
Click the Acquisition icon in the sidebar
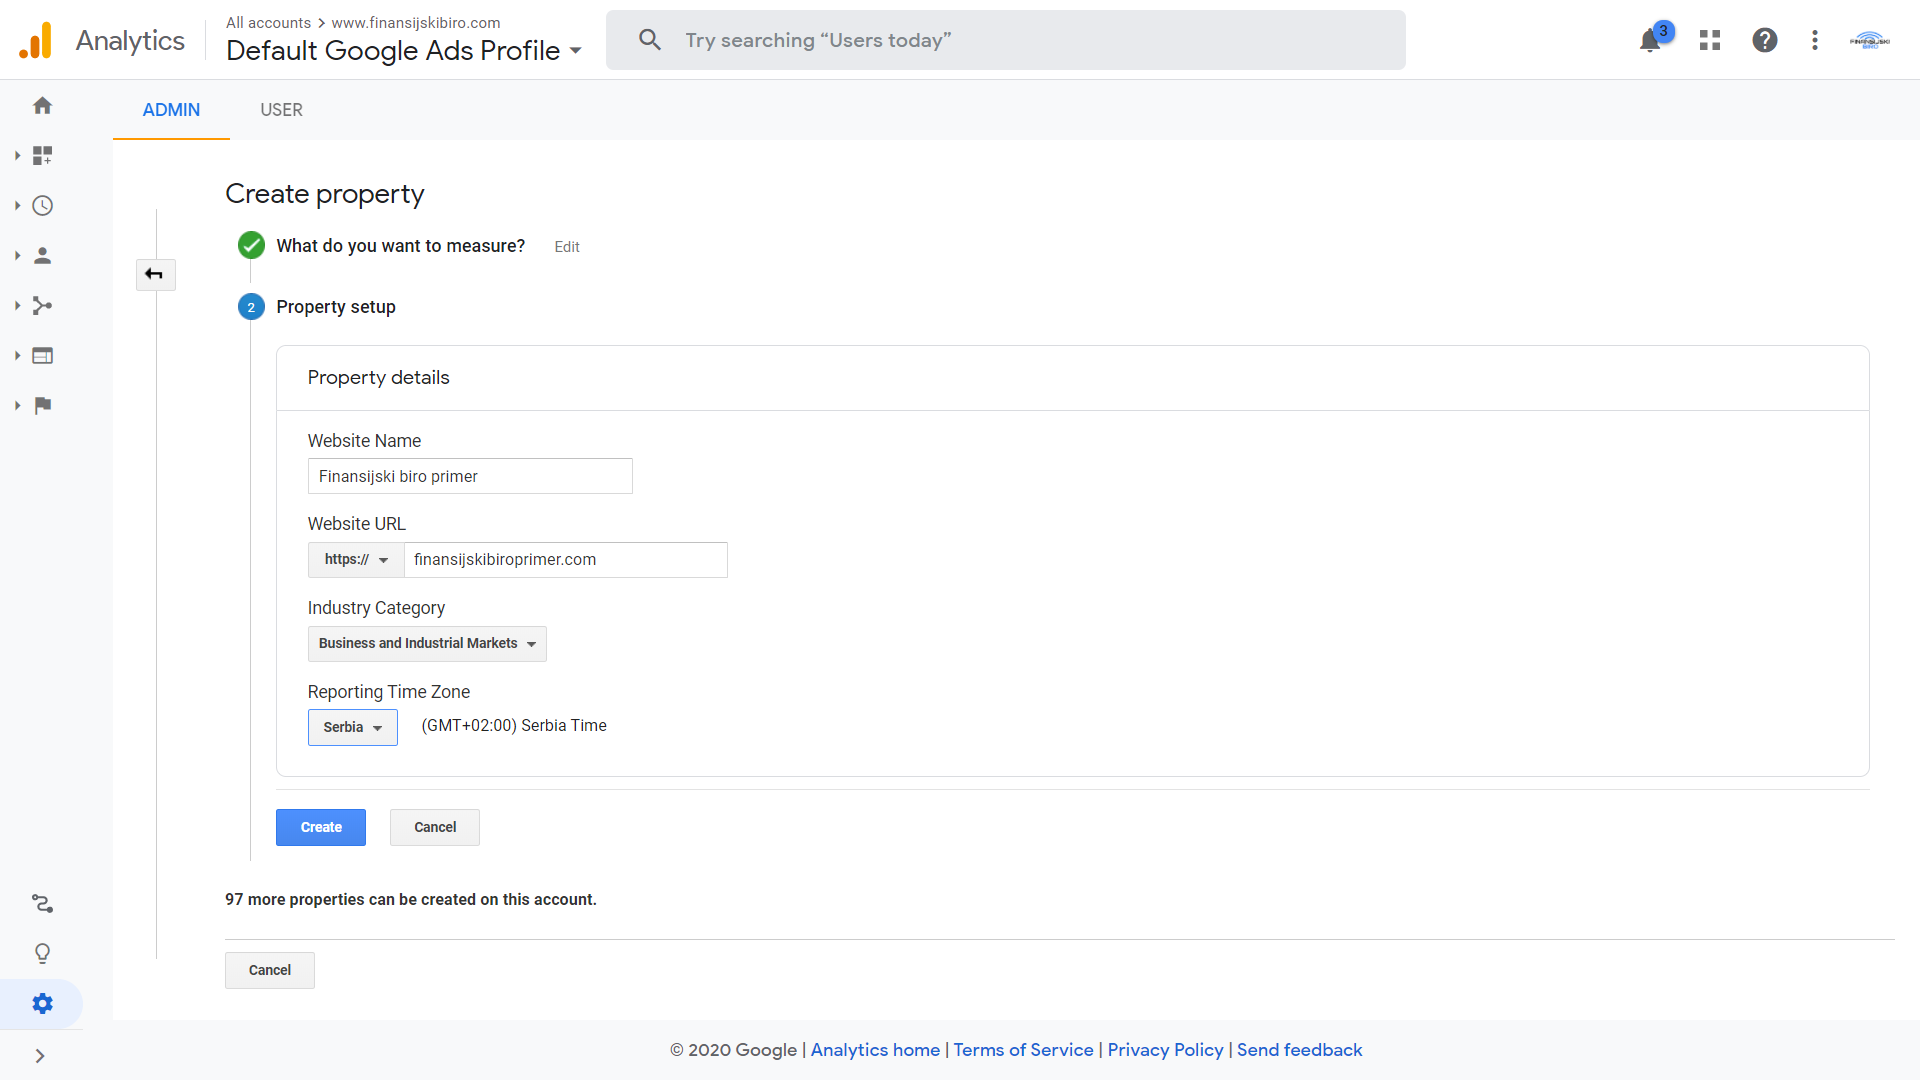(42, 305)
